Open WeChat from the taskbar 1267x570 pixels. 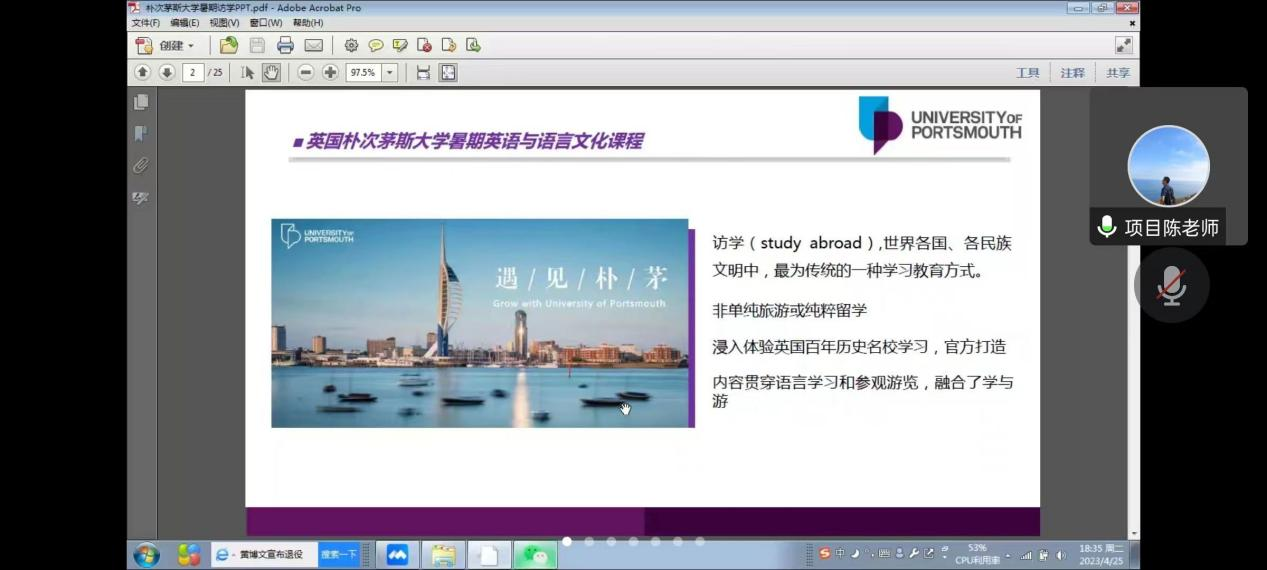[534, 555]
